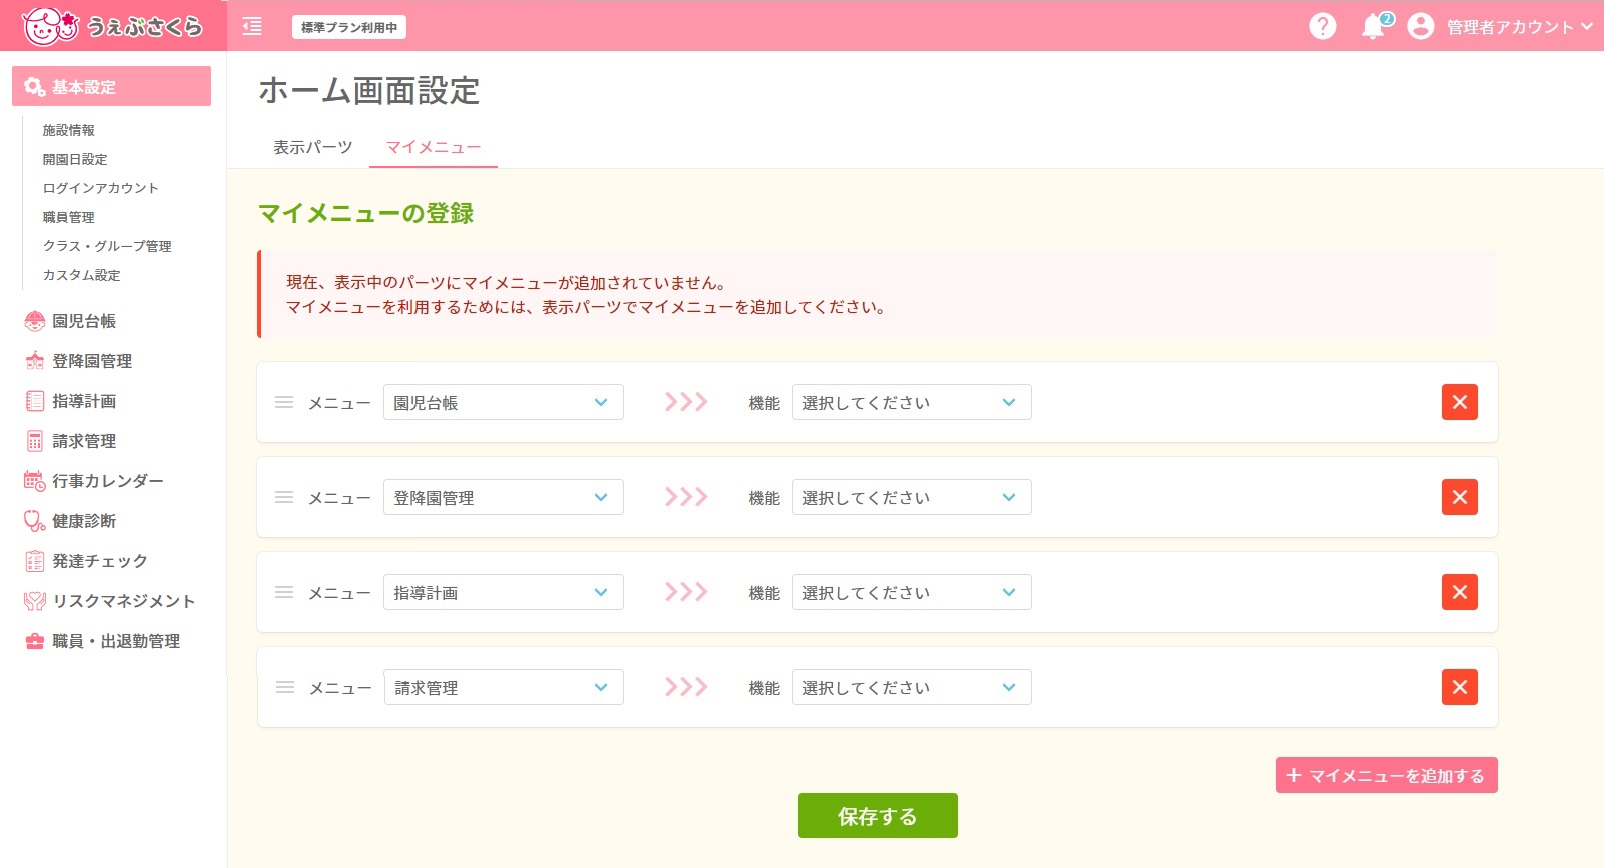The height and width of the screenshot is (868, 1604).
Task: Open 登降園管理 sidebar menu label
Action: tap(92, 361)
